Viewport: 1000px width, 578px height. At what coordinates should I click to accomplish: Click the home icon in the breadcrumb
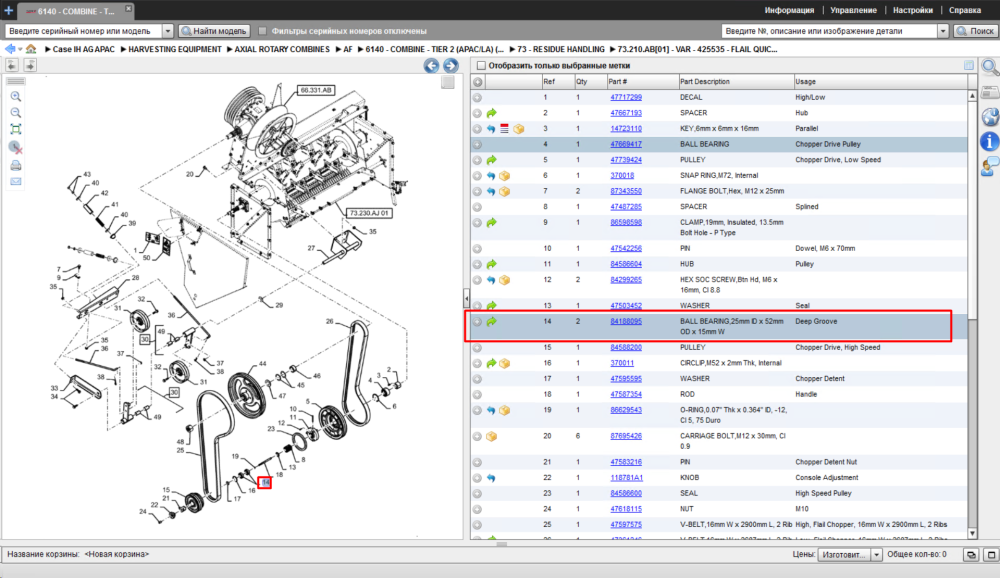click(x=31, y=49)
